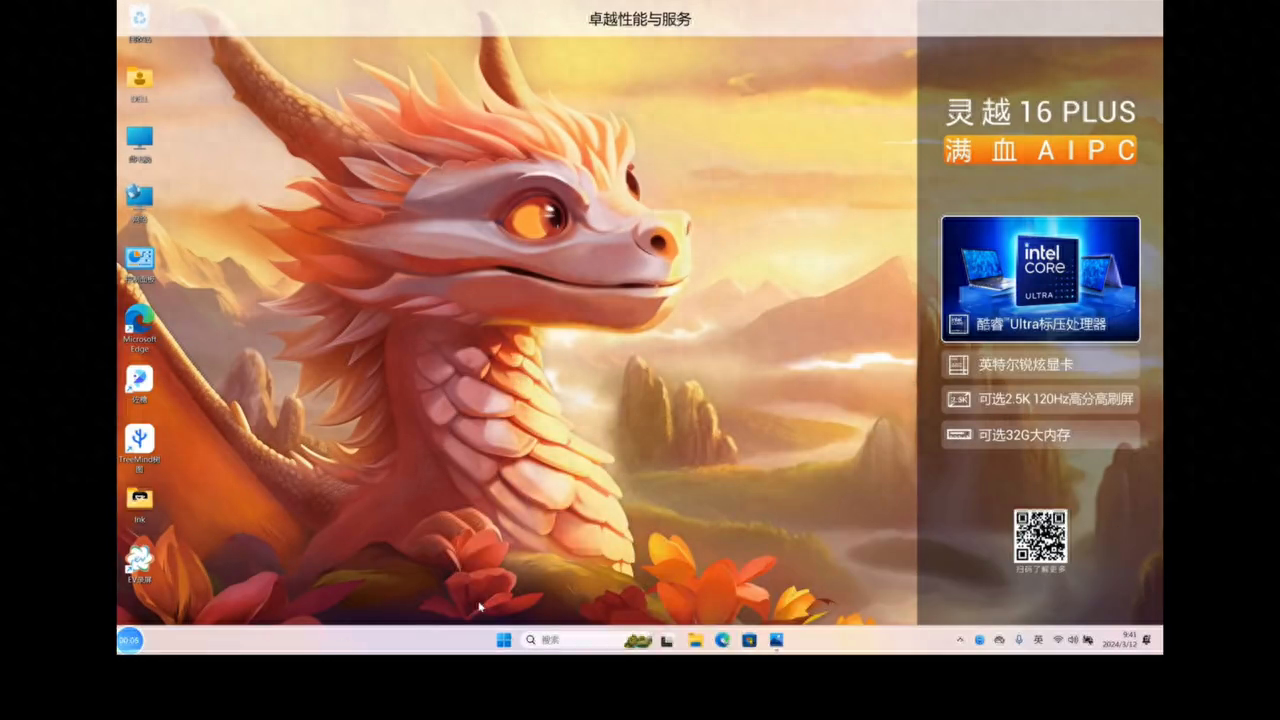Launch Microsoft Store from the taskbar

(x=748, y=640)
